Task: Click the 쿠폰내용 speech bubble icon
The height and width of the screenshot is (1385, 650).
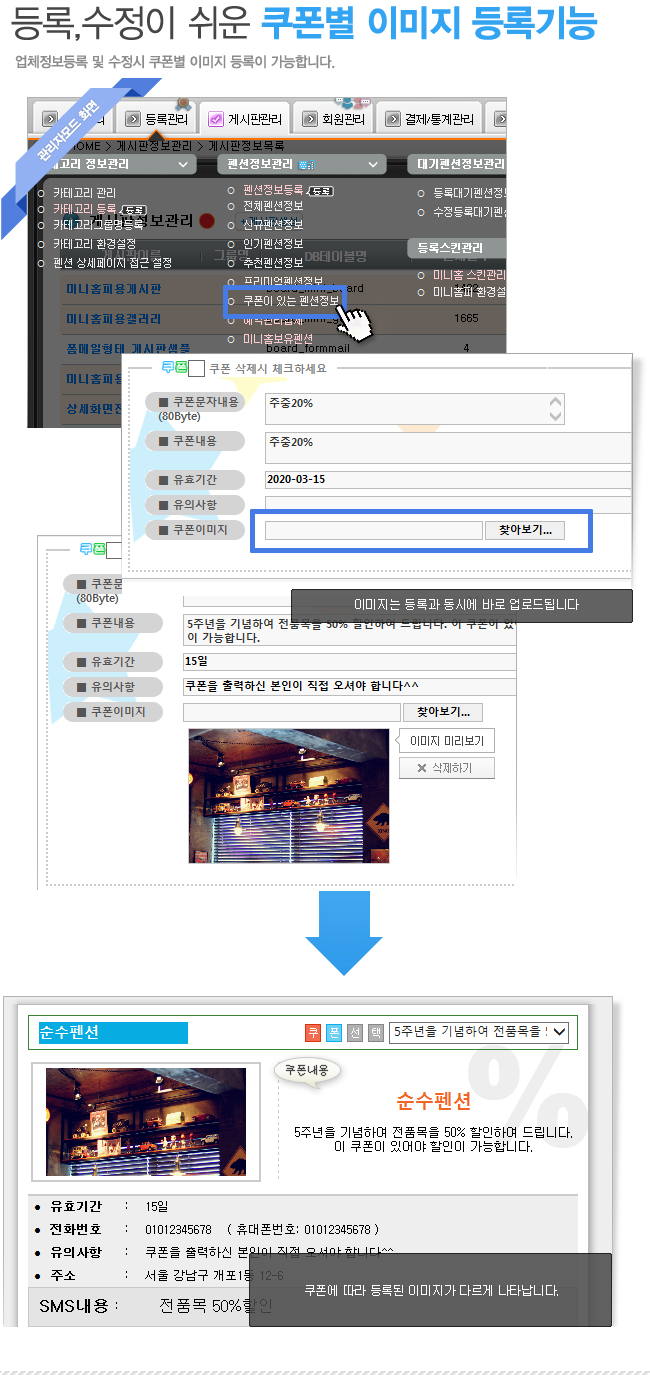Action: coord(308,1070)
